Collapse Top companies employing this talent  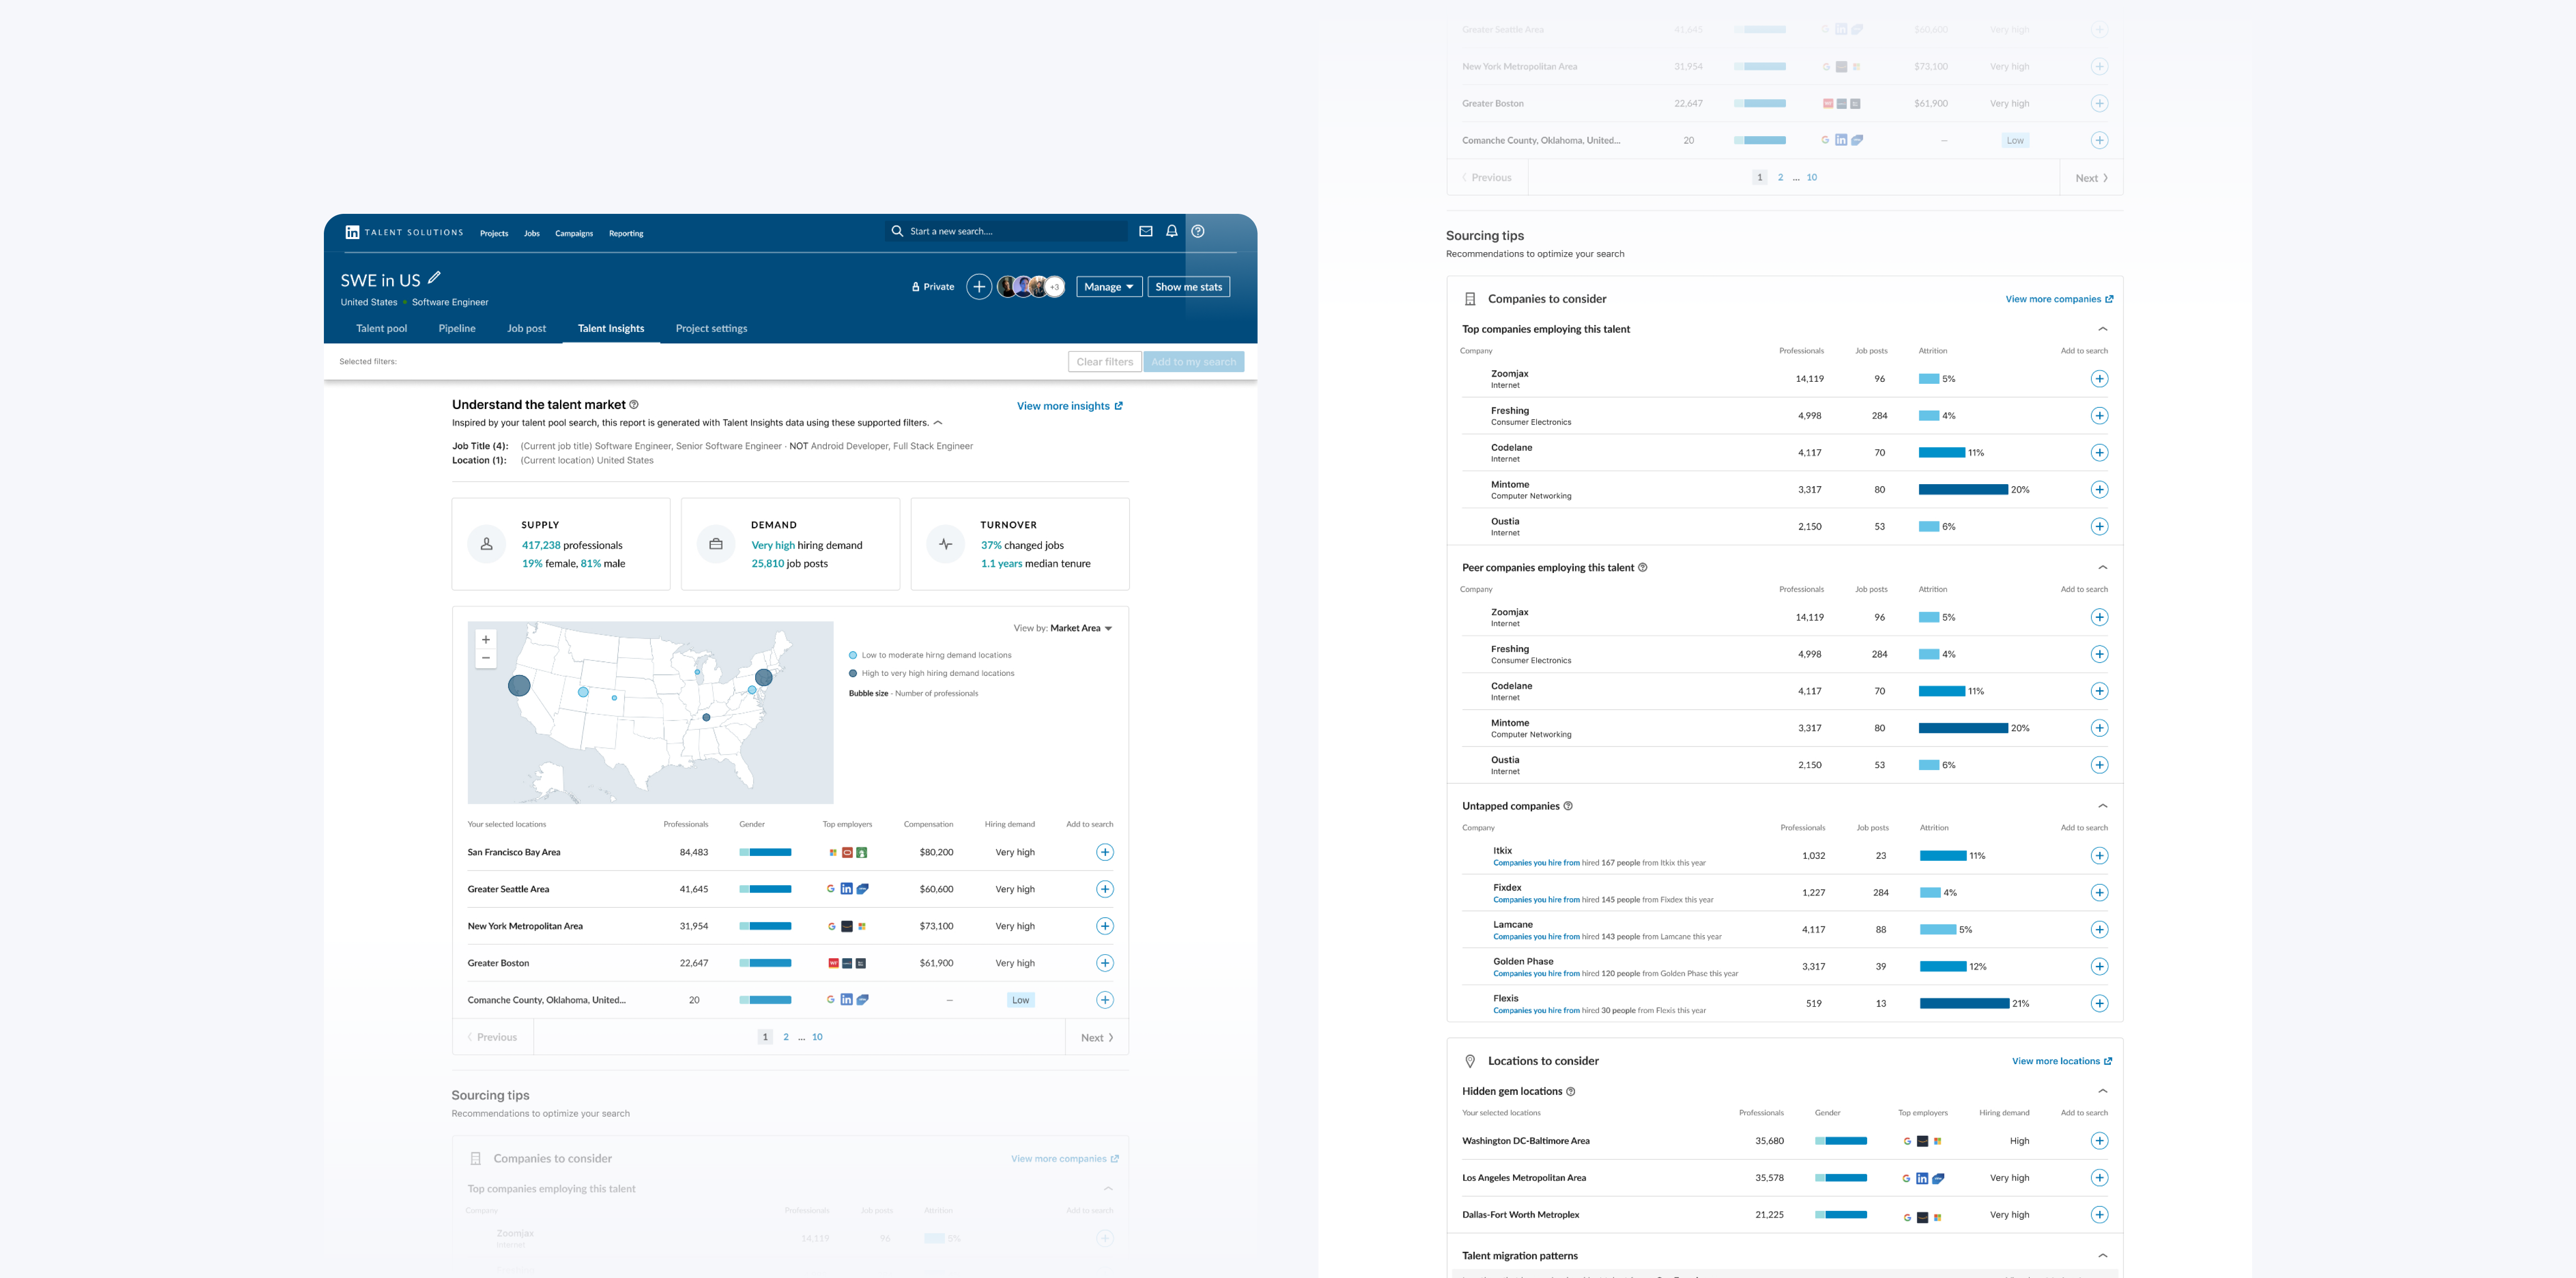pyautogui.click(x=2102, y=329)
